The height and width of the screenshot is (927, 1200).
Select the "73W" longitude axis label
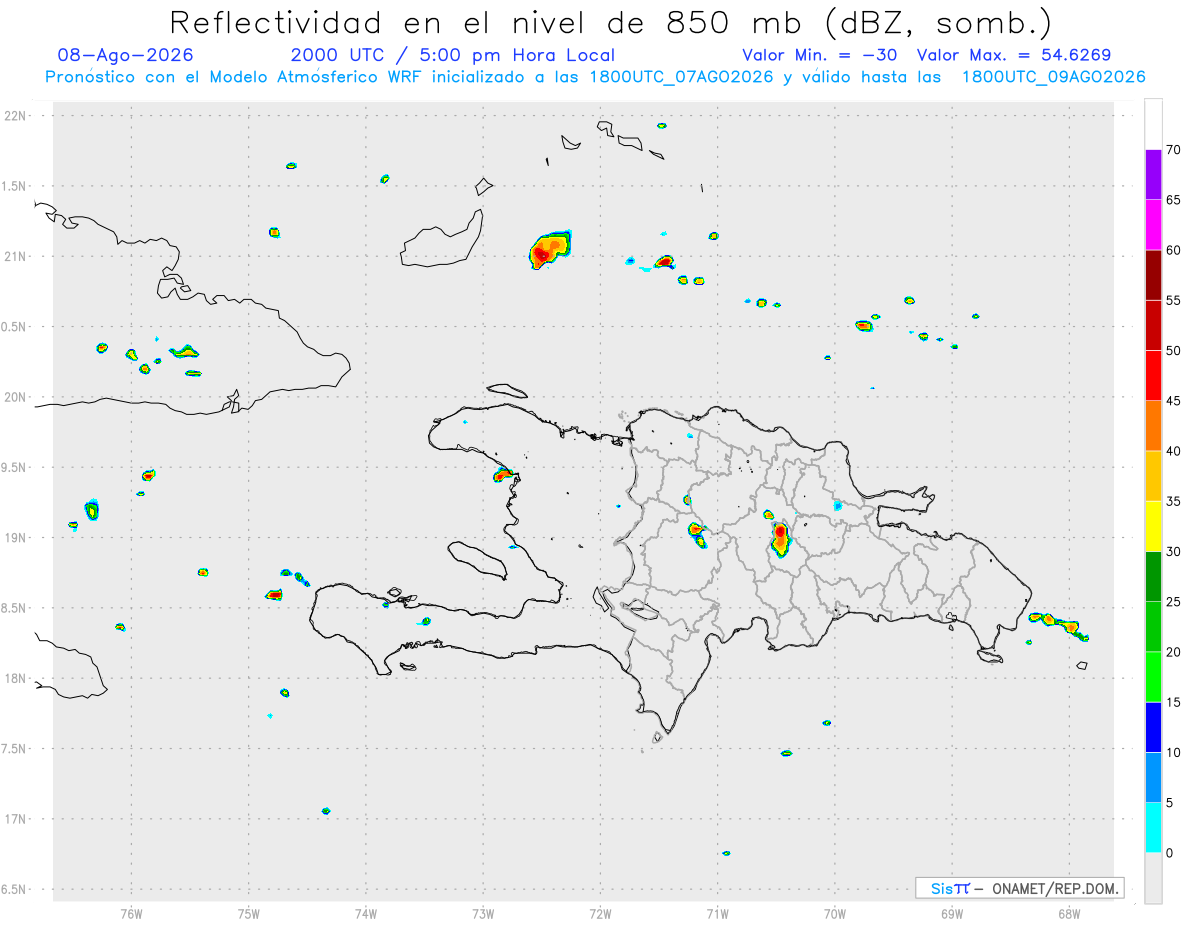pos(483,913)
